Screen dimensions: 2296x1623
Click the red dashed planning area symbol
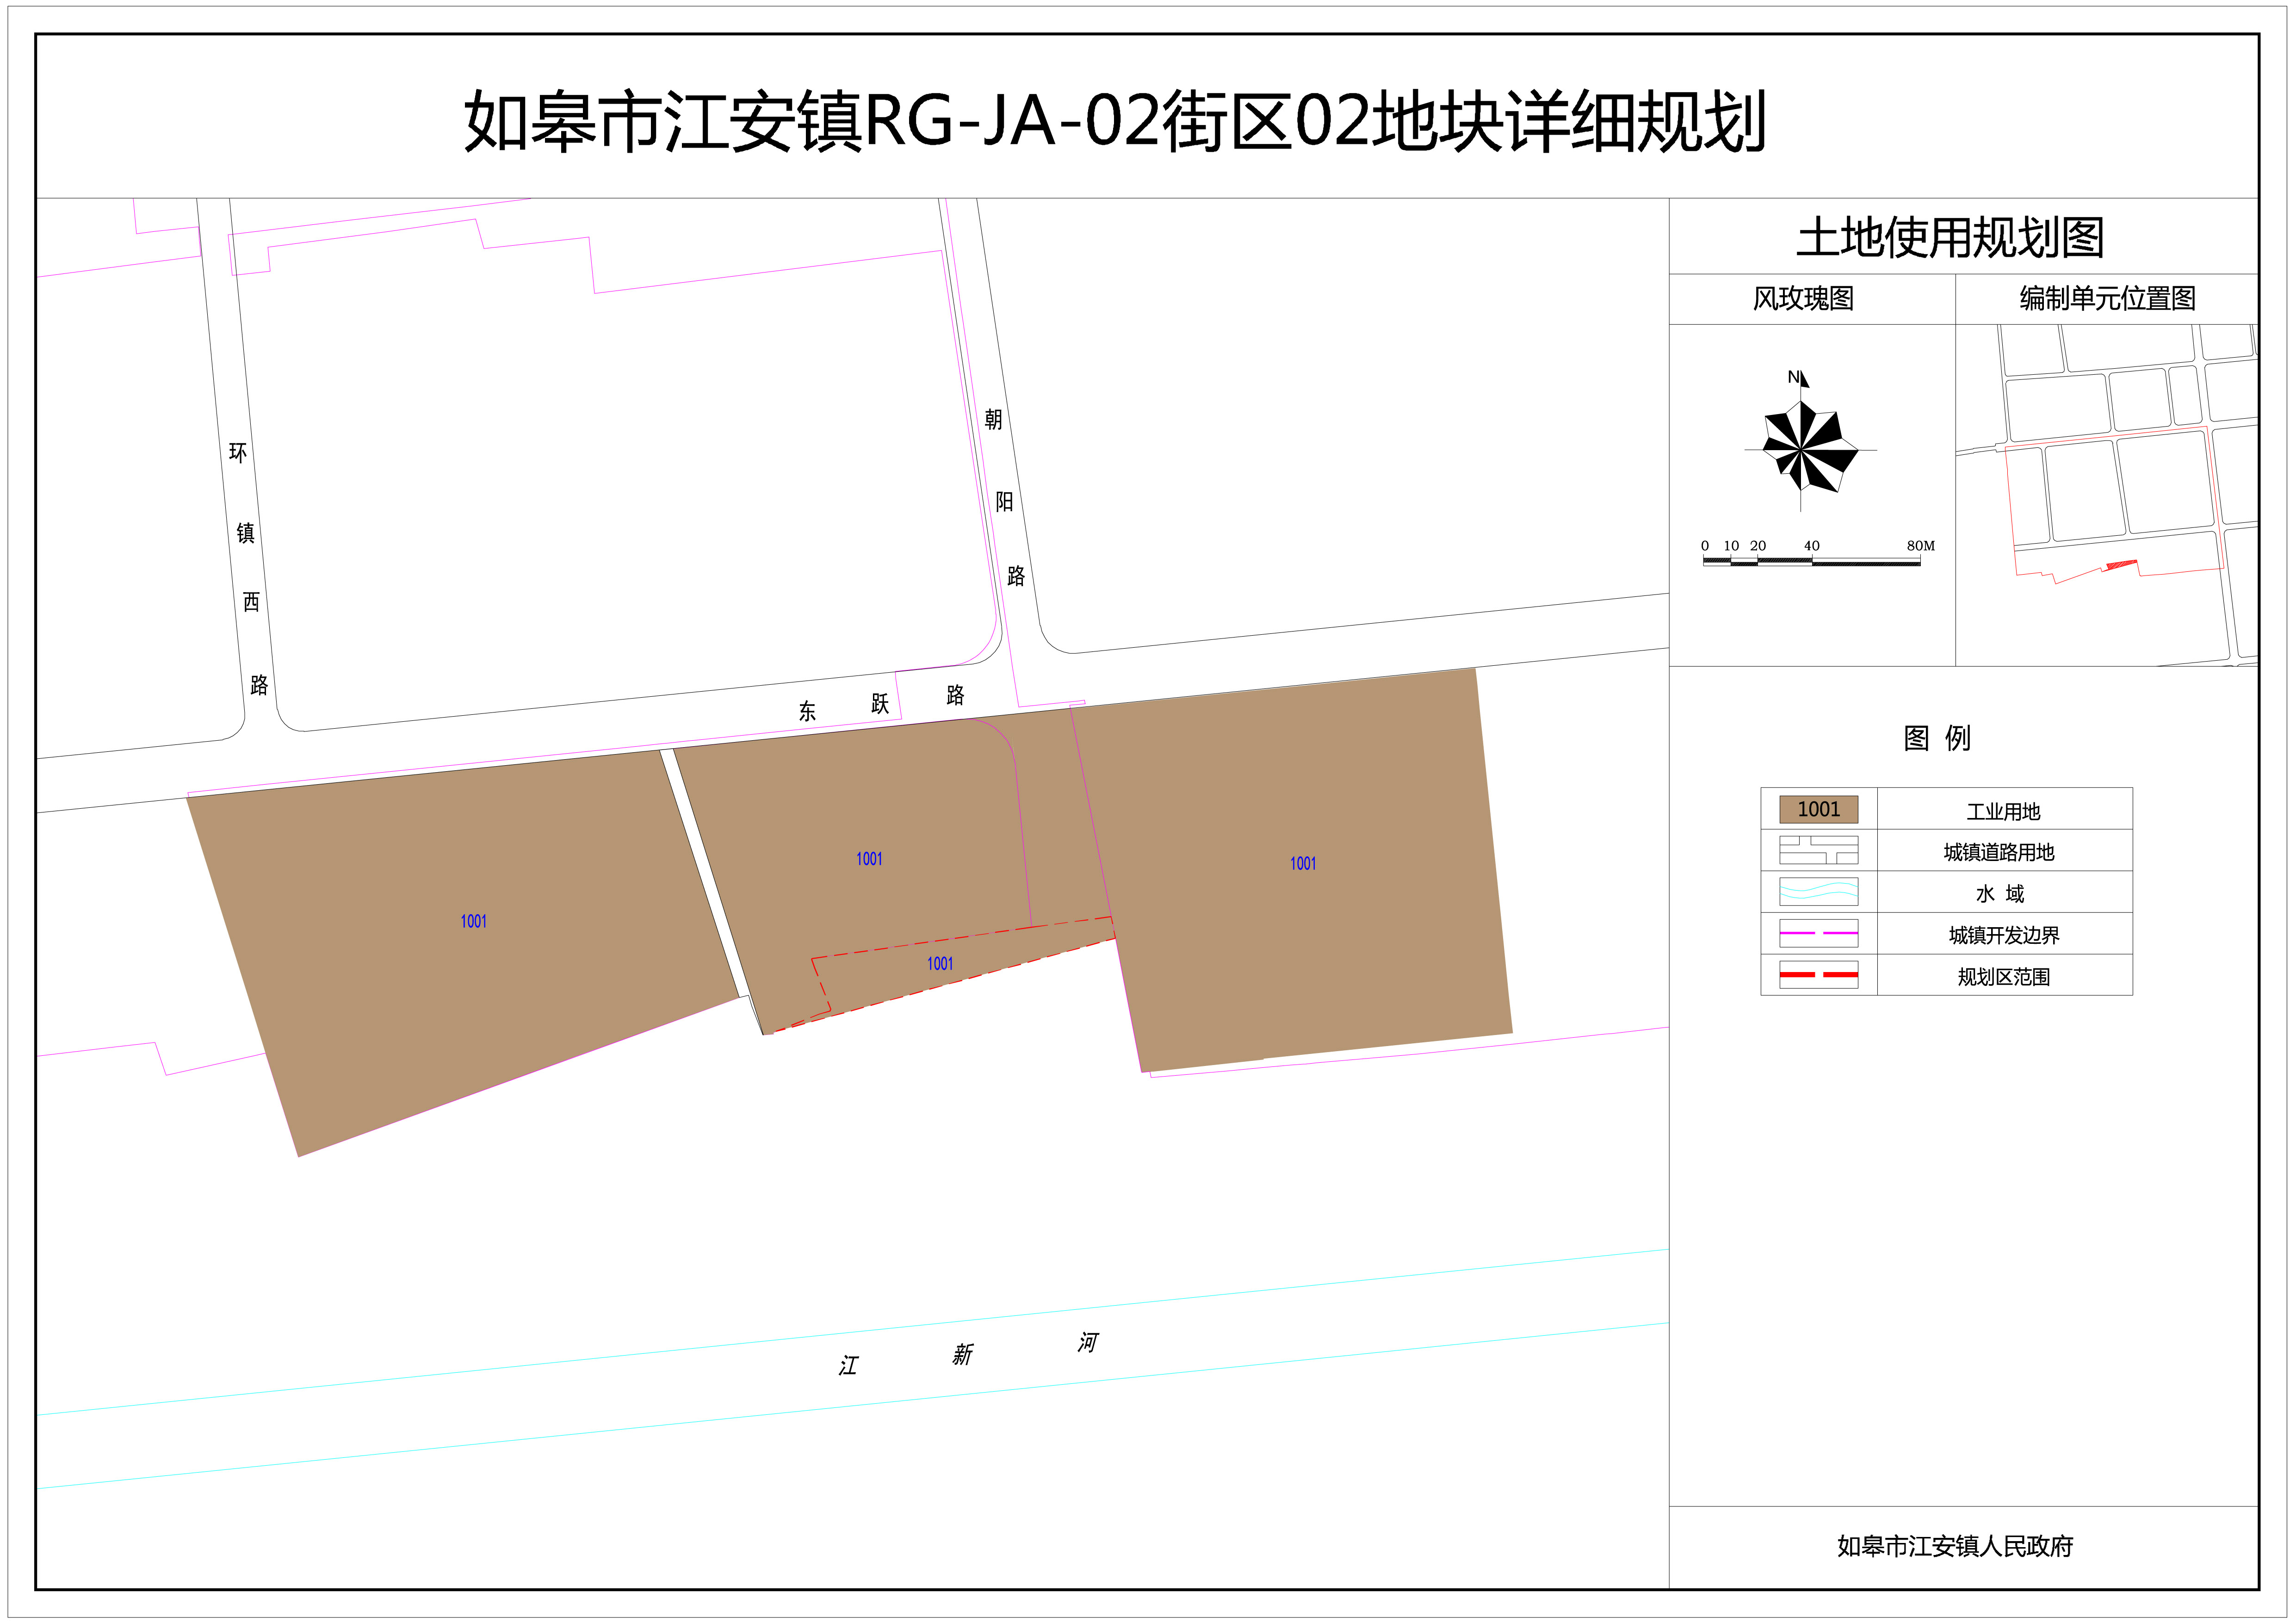(x=1818, y=975)
